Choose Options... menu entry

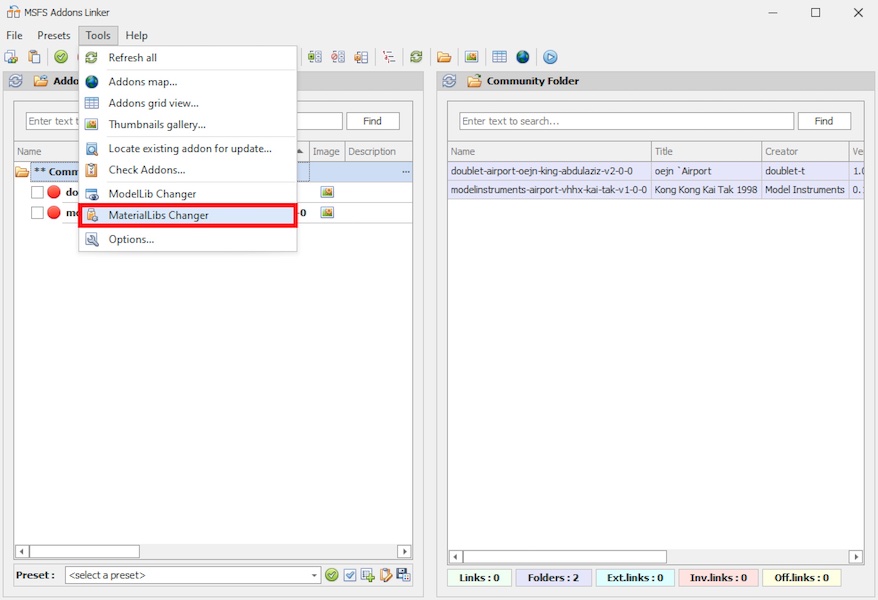(188, 240)
